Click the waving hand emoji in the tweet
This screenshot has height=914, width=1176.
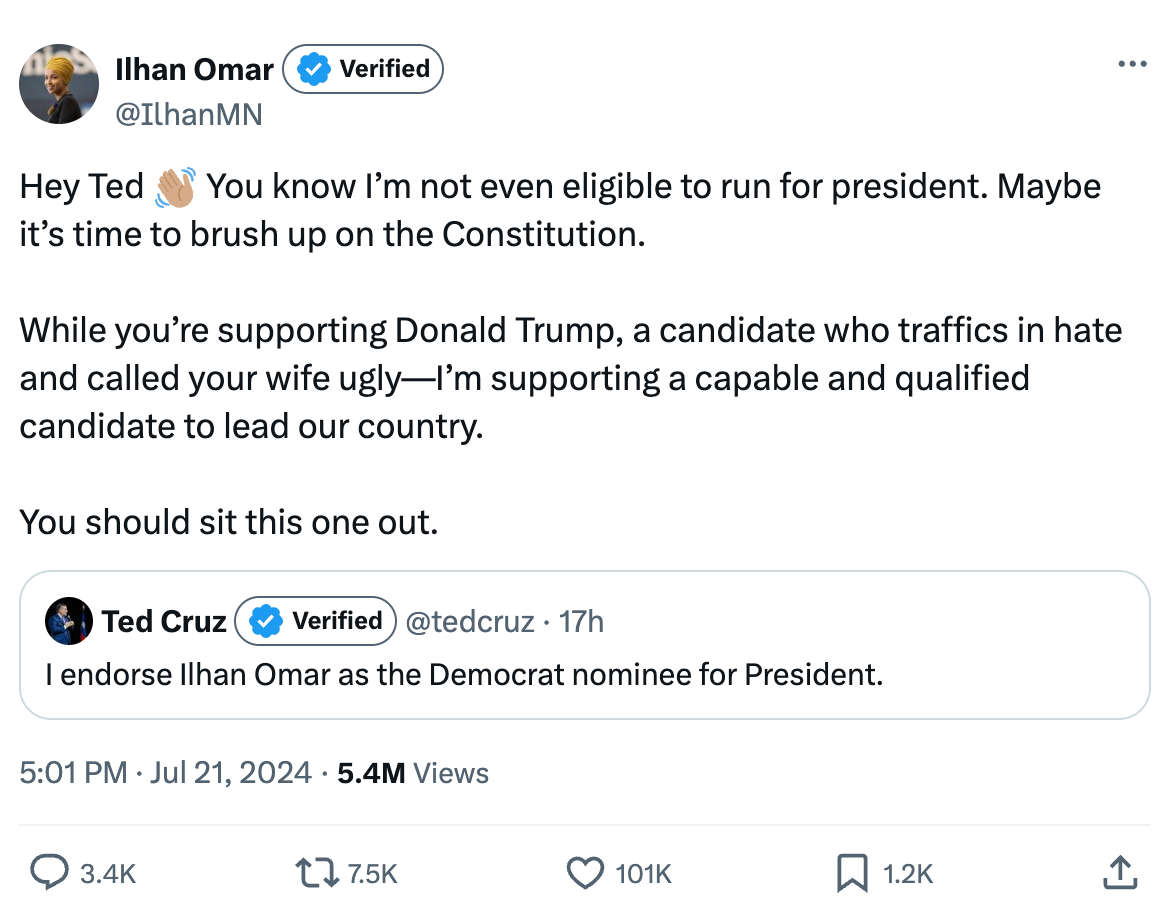coord(175,185)
